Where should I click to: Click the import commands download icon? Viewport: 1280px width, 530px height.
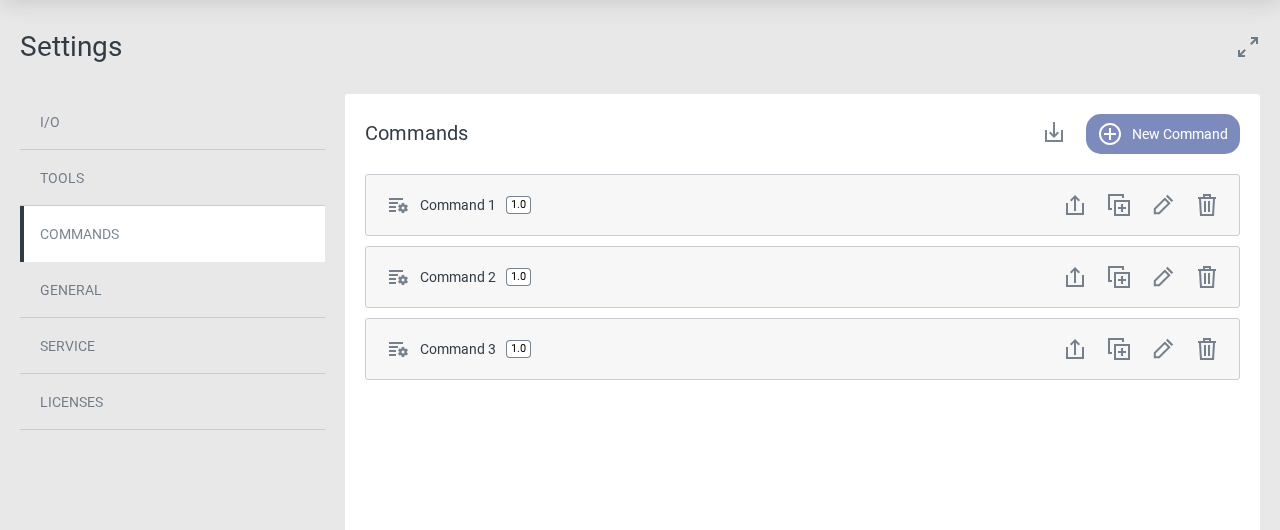tap(1054, 133)
